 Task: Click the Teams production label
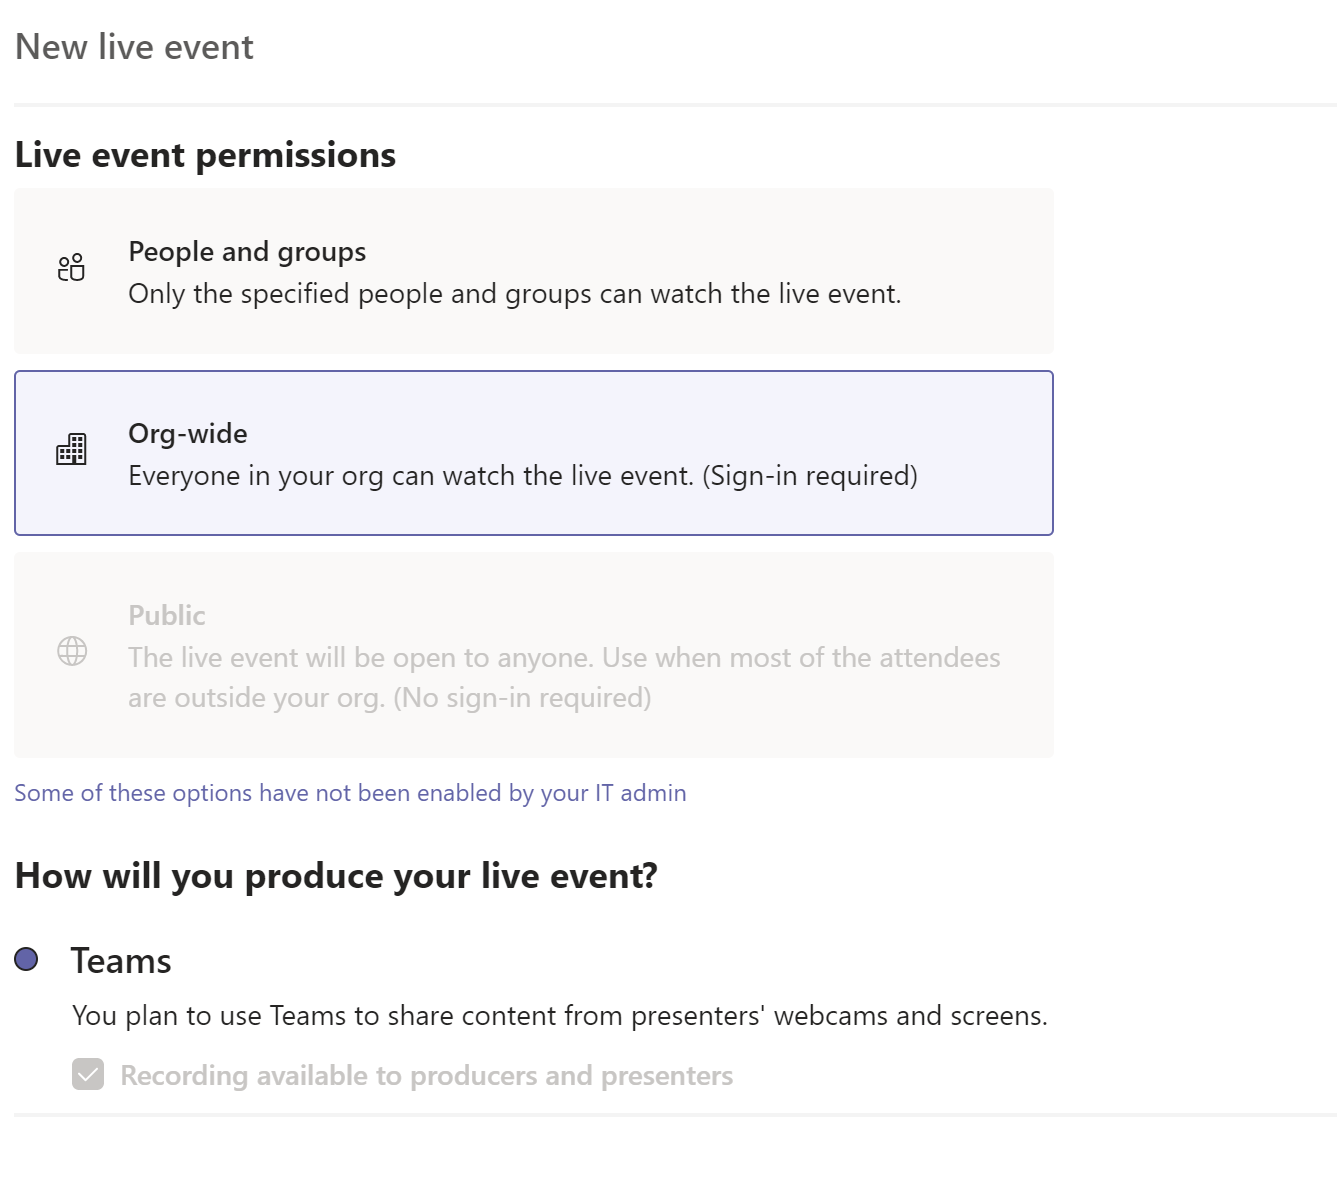tap(121, 961)
